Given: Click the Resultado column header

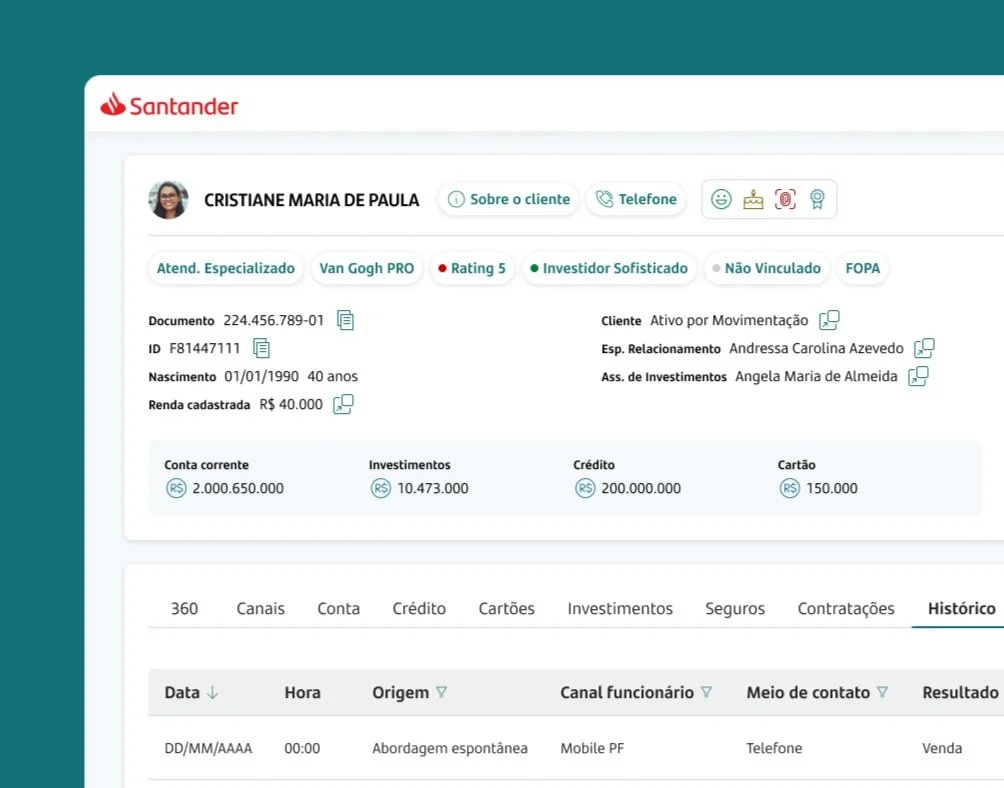Looking at the screenshot, I should (960, 693).
